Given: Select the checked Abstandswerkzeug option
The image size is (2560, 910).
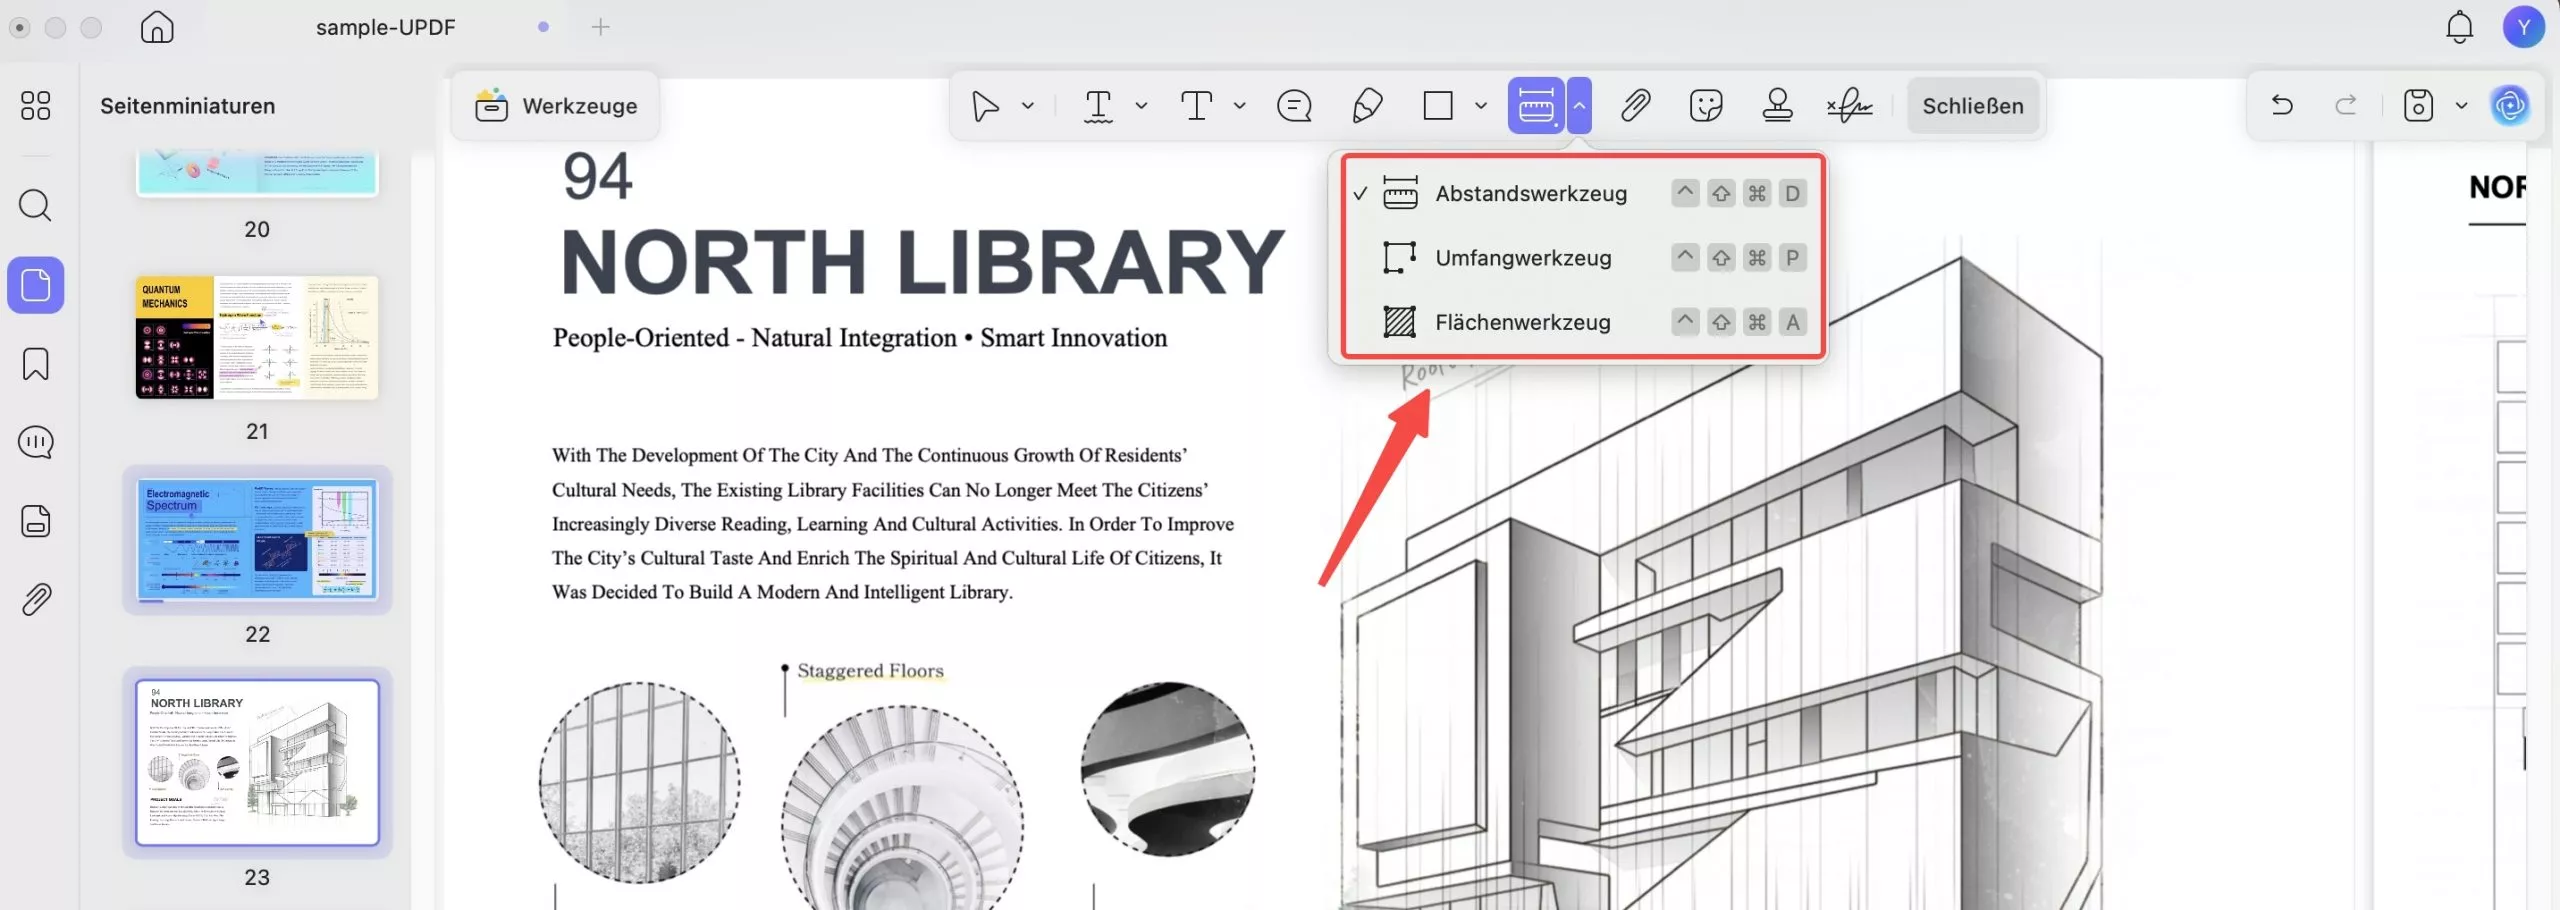Looking at the screenshot, I should click(1530, 193).
